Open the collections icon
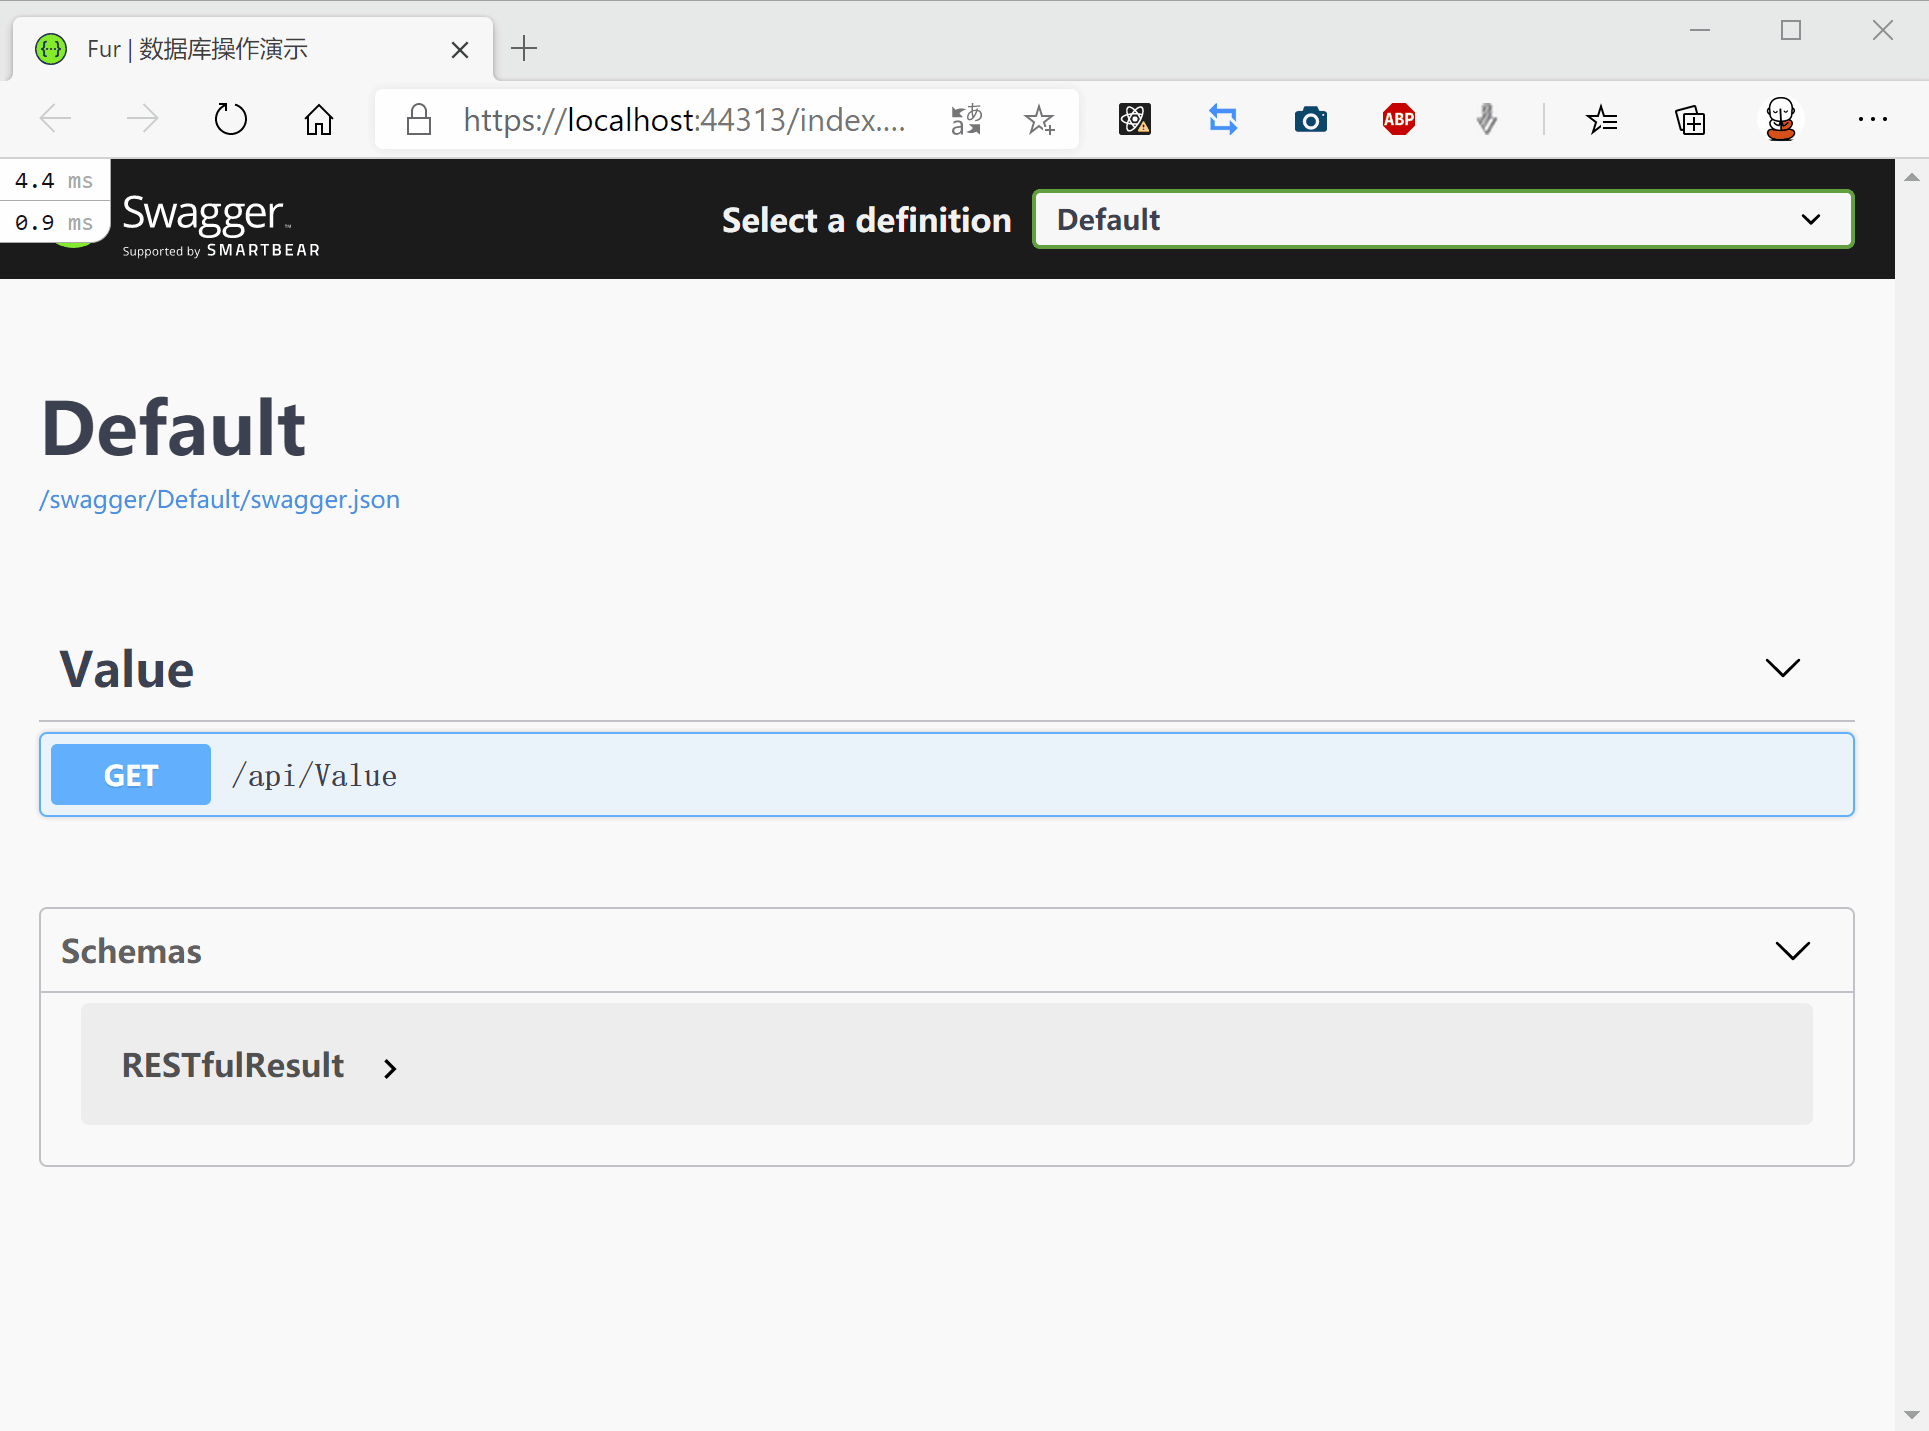Screen dimensions: 1929x1431 click(x=1690, y=120)
